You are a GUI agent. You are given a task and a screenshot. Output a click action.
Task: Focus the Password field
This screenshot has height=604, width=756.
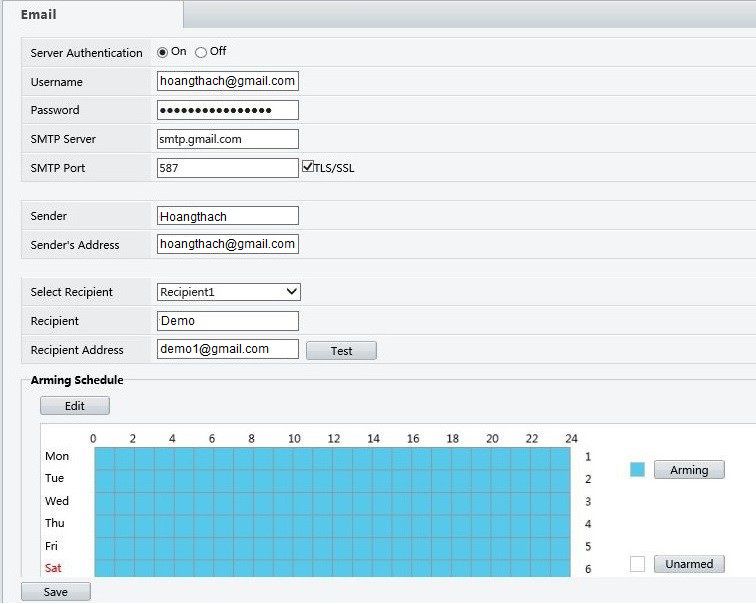[x=228, y=110]
